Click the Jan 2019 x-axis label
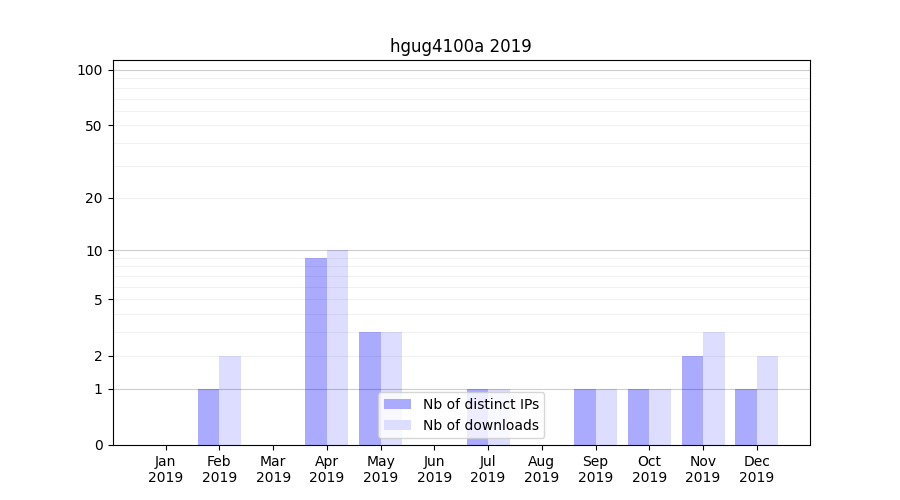The image size is (900, 500). click(x=166, y=469)
